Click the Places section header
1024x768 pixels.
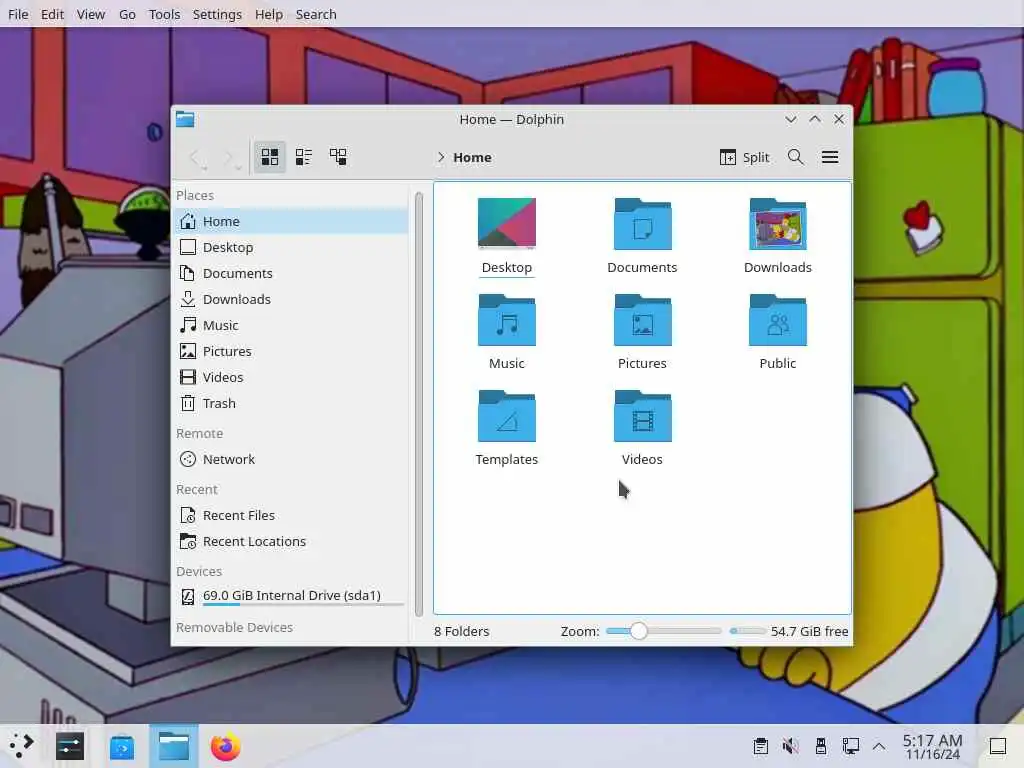point(195,195)
